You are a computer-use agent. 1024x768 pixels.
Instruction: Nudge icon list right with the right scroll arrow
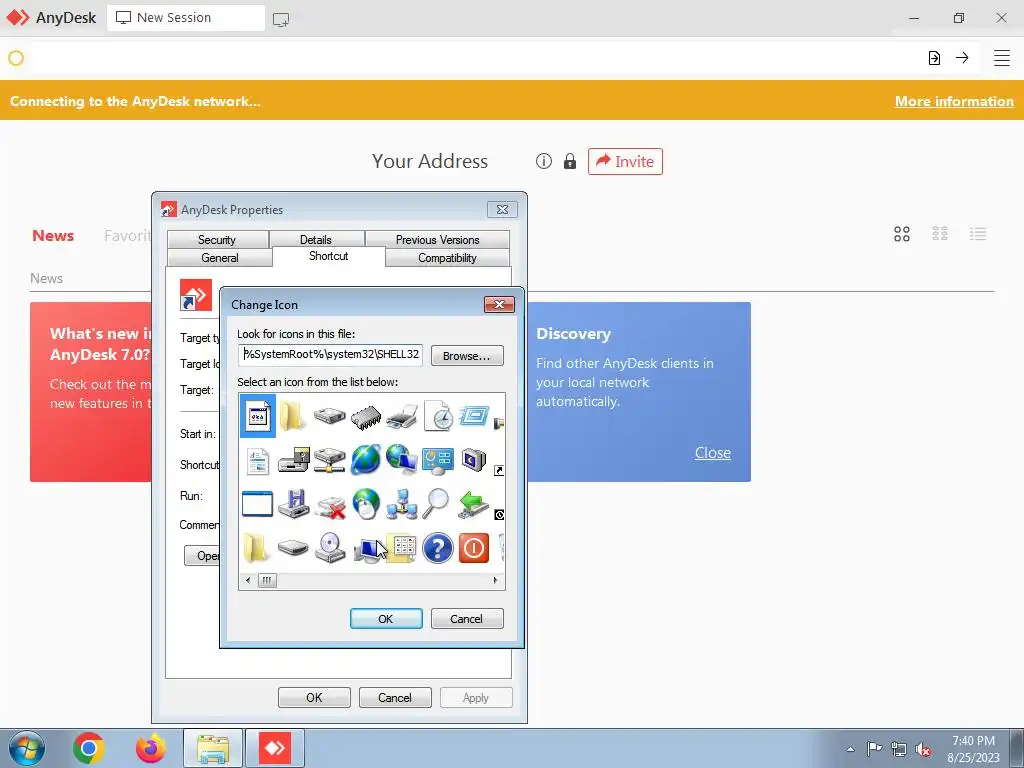pyautogui.click(x=495, y=580)
